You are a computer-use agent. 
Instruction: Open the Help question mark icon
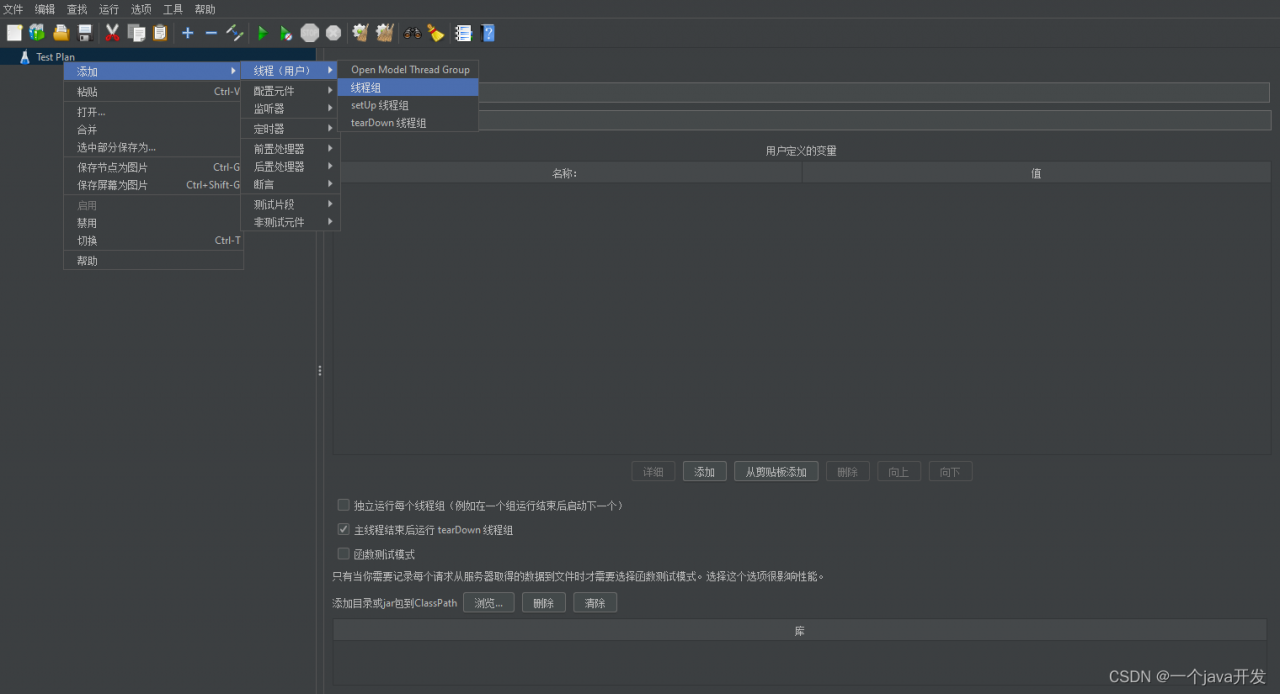click(488, 33)
